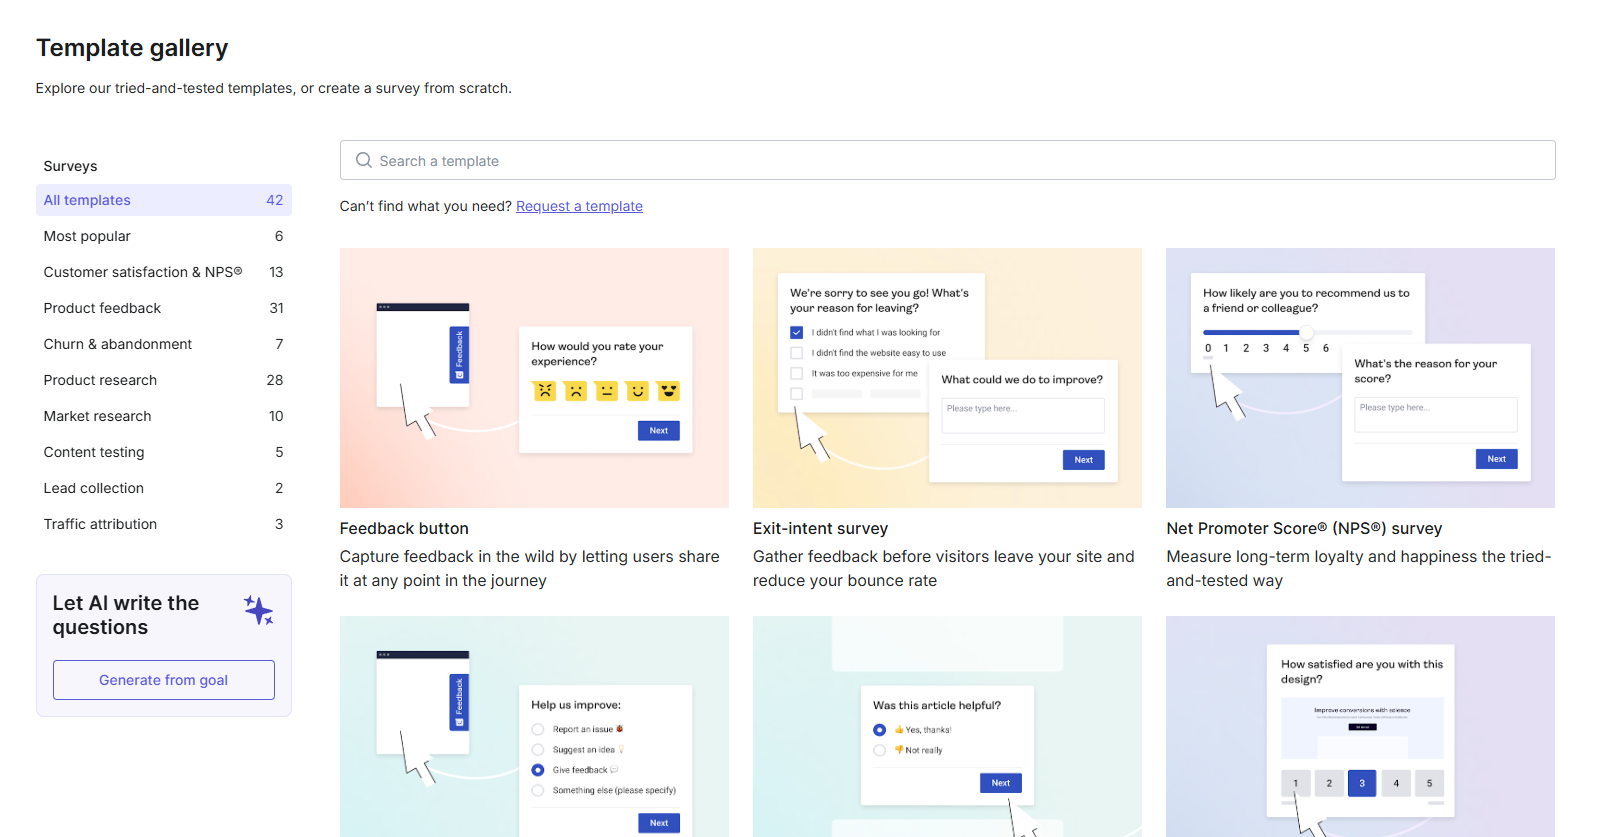Viewport: 1609px width, 837px height.
Task: Click the AI sparkle stars icon
Action: 259,610
